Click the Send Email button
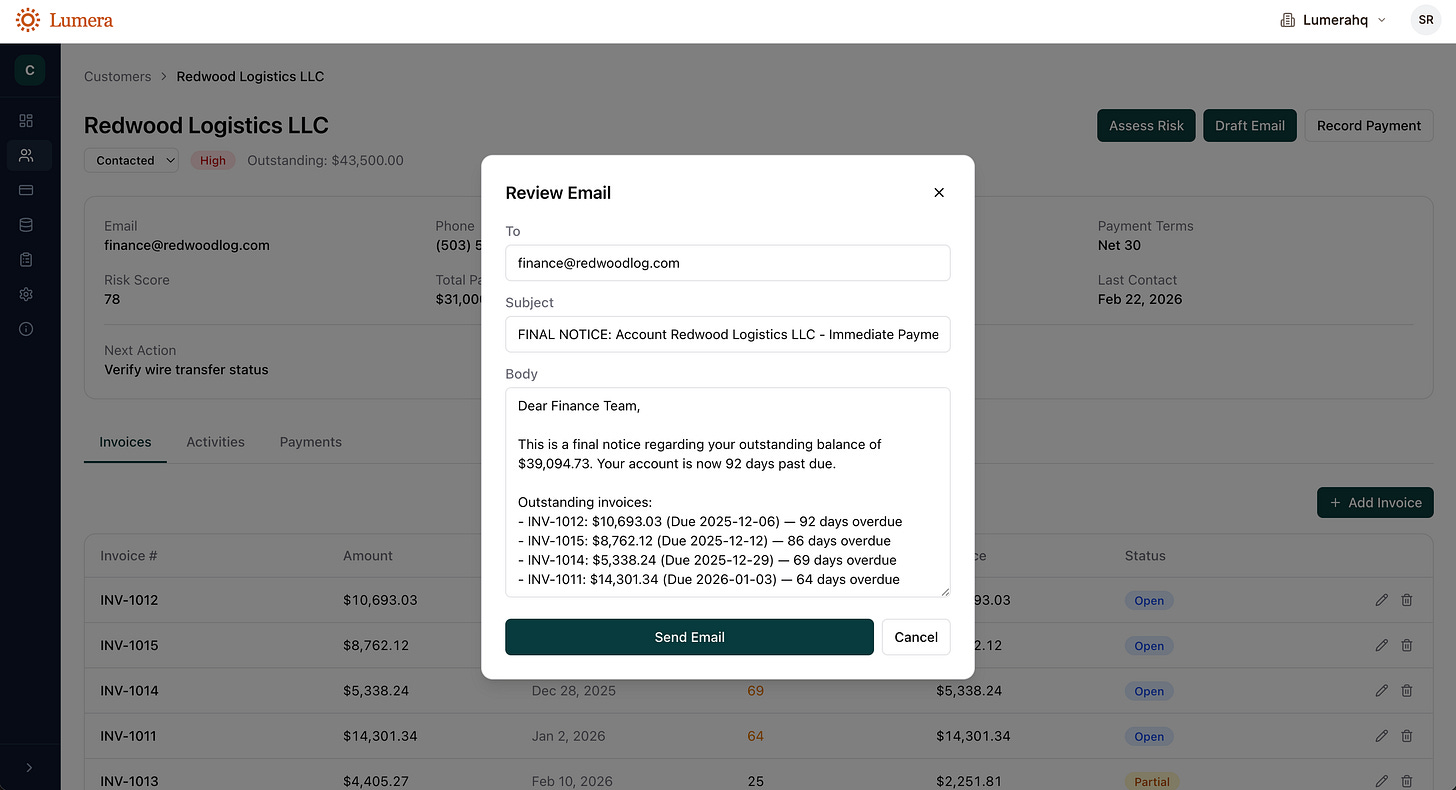Image resolution: width=1456 pixels, height=790 pixels. click(689, 637)
